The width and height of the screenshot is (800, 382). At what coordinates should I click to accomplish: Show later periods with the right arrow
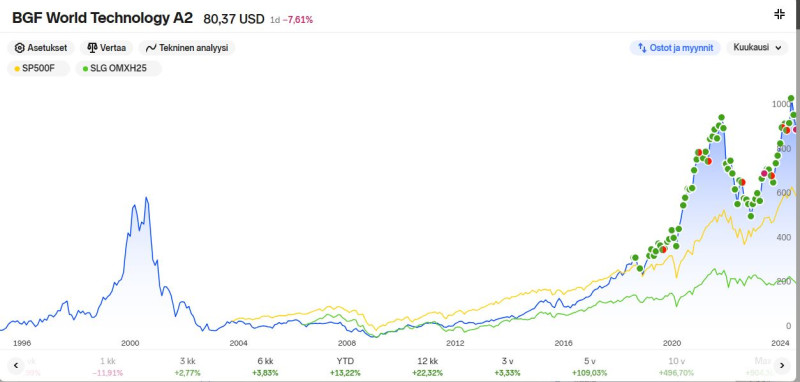(x=782, y=365)
